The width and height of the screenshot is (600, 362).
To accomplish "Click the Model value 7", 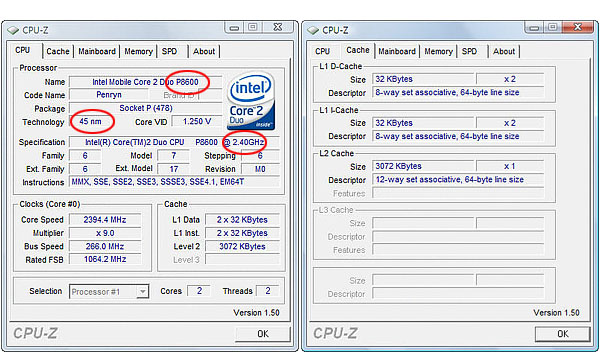I will point(174,156).
